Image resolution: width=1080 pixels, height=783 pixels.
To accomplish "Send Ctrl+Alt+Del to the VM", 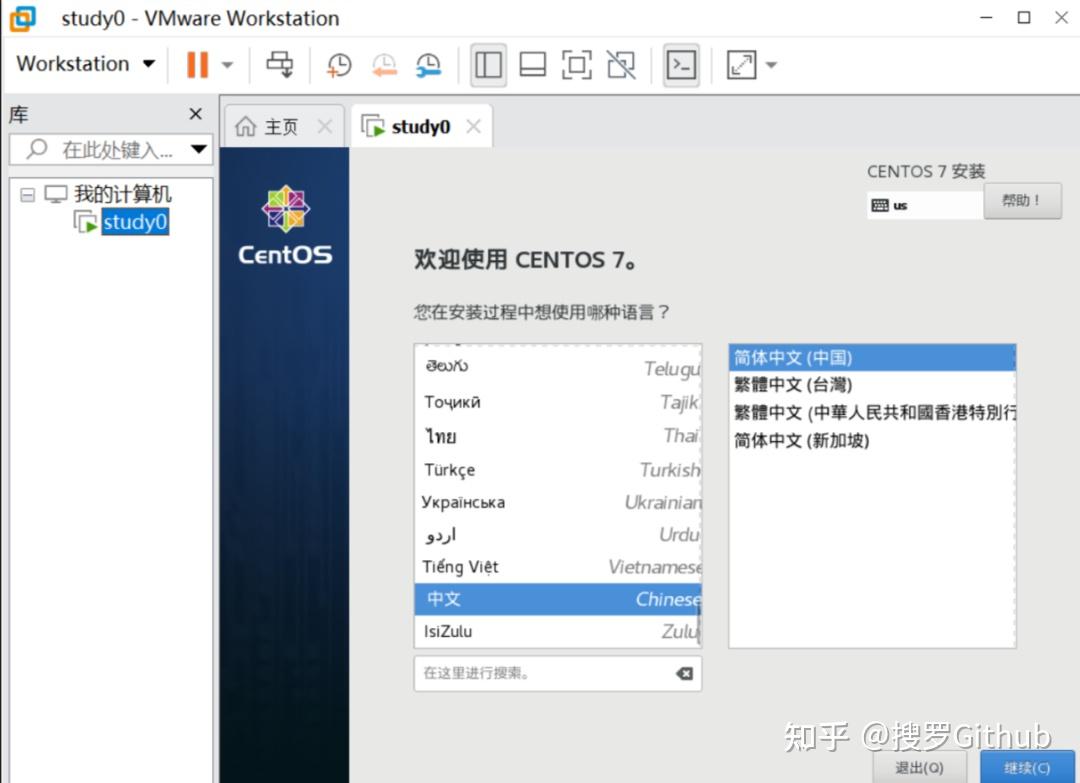I will (280, 65).
